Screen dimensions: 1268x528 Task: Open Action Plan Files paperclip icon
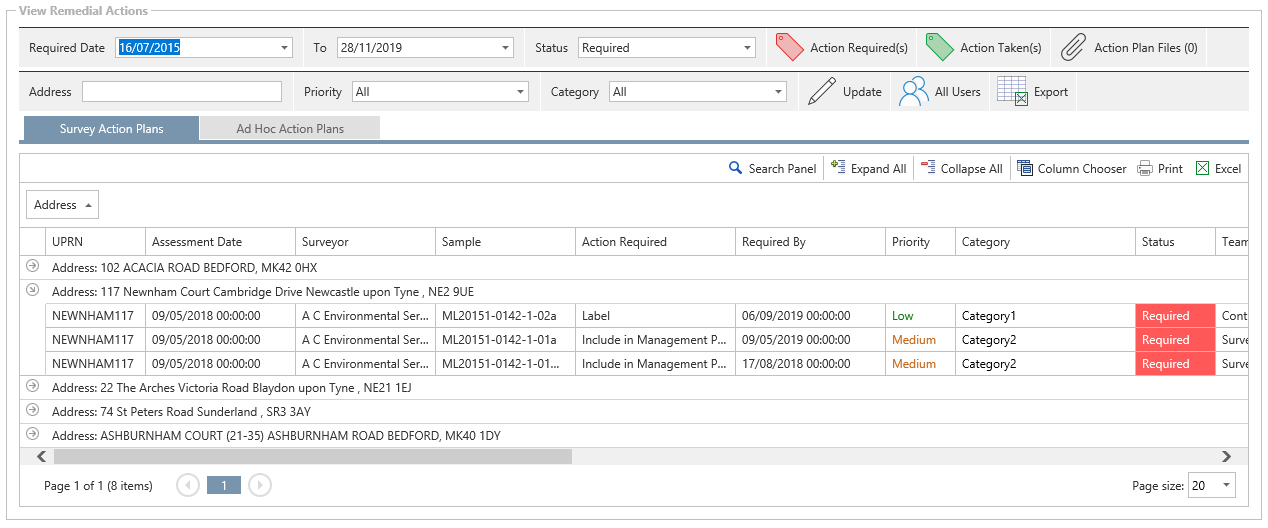(1074, 47)
